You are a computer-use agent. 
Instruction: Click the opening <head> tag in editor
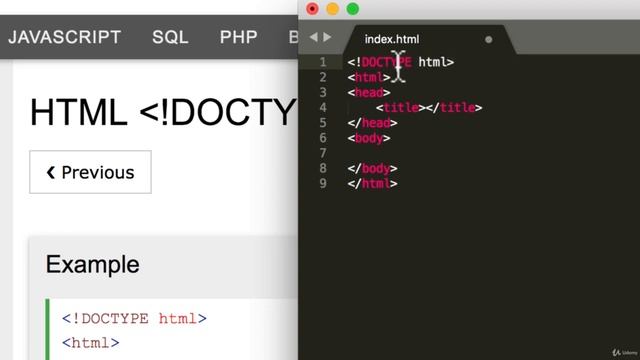coord(369,93)
